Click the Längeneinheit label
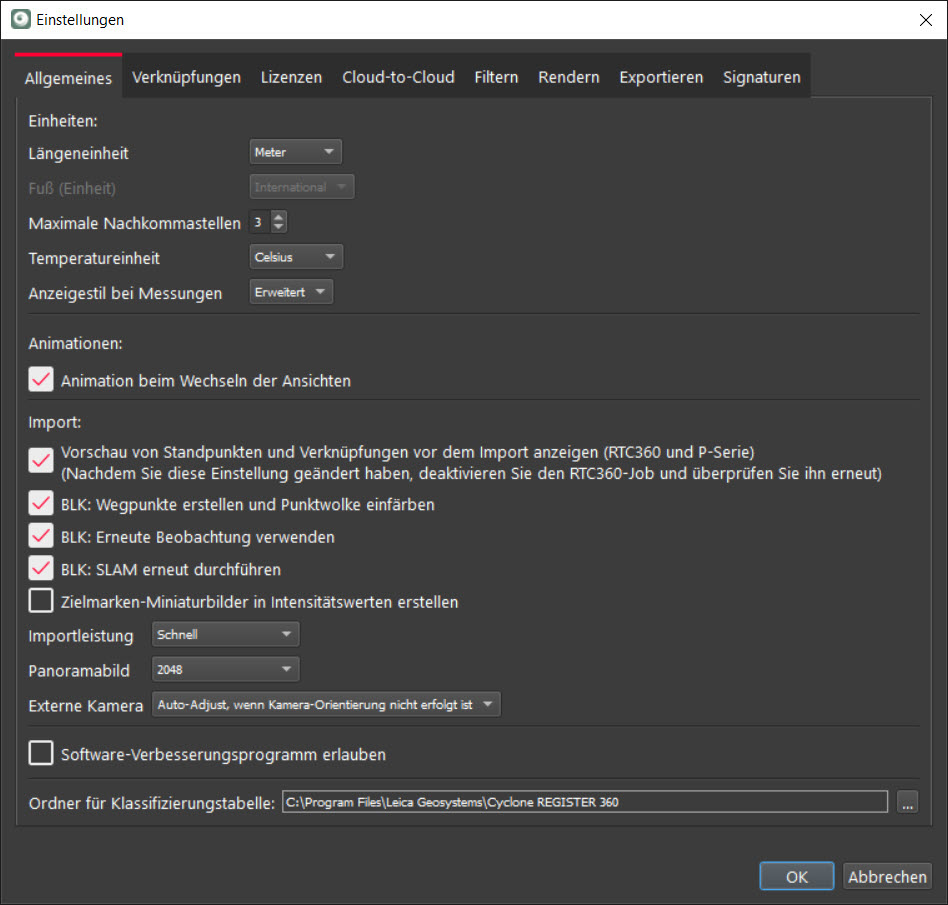Screen dimensions: 948x905 pos(79,154)
